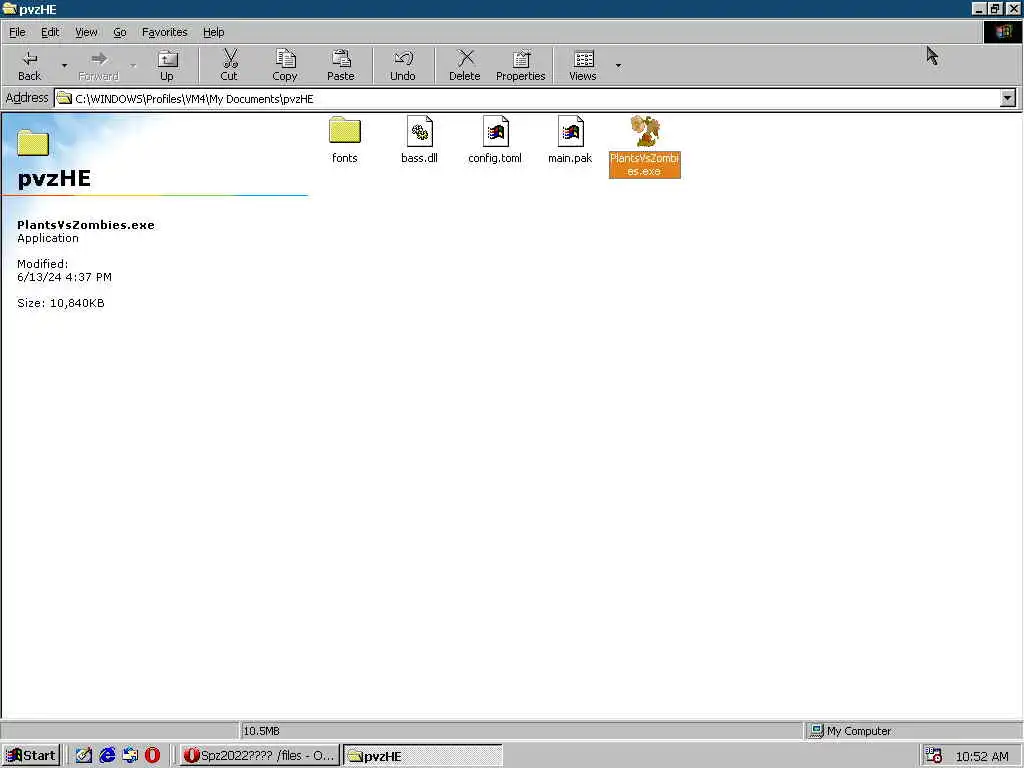Restore down the pvzHE window

[995, 8]
